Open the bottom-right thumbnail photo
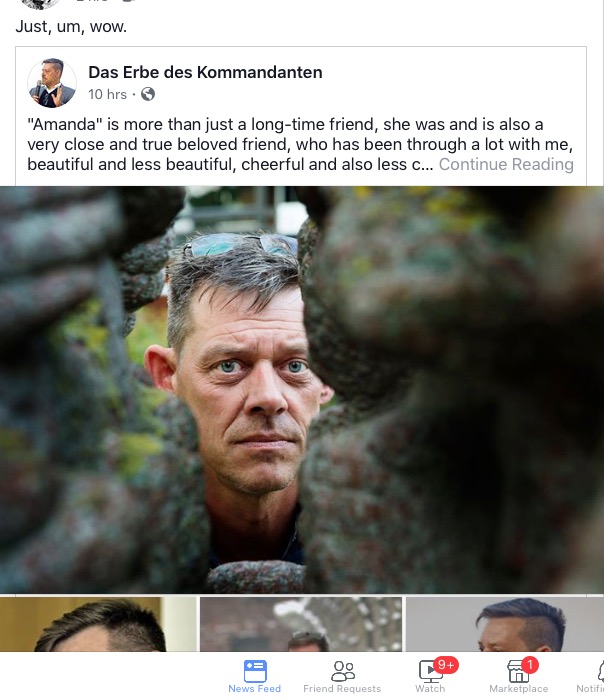Viewport: 604px width, 700px height. 505,624
